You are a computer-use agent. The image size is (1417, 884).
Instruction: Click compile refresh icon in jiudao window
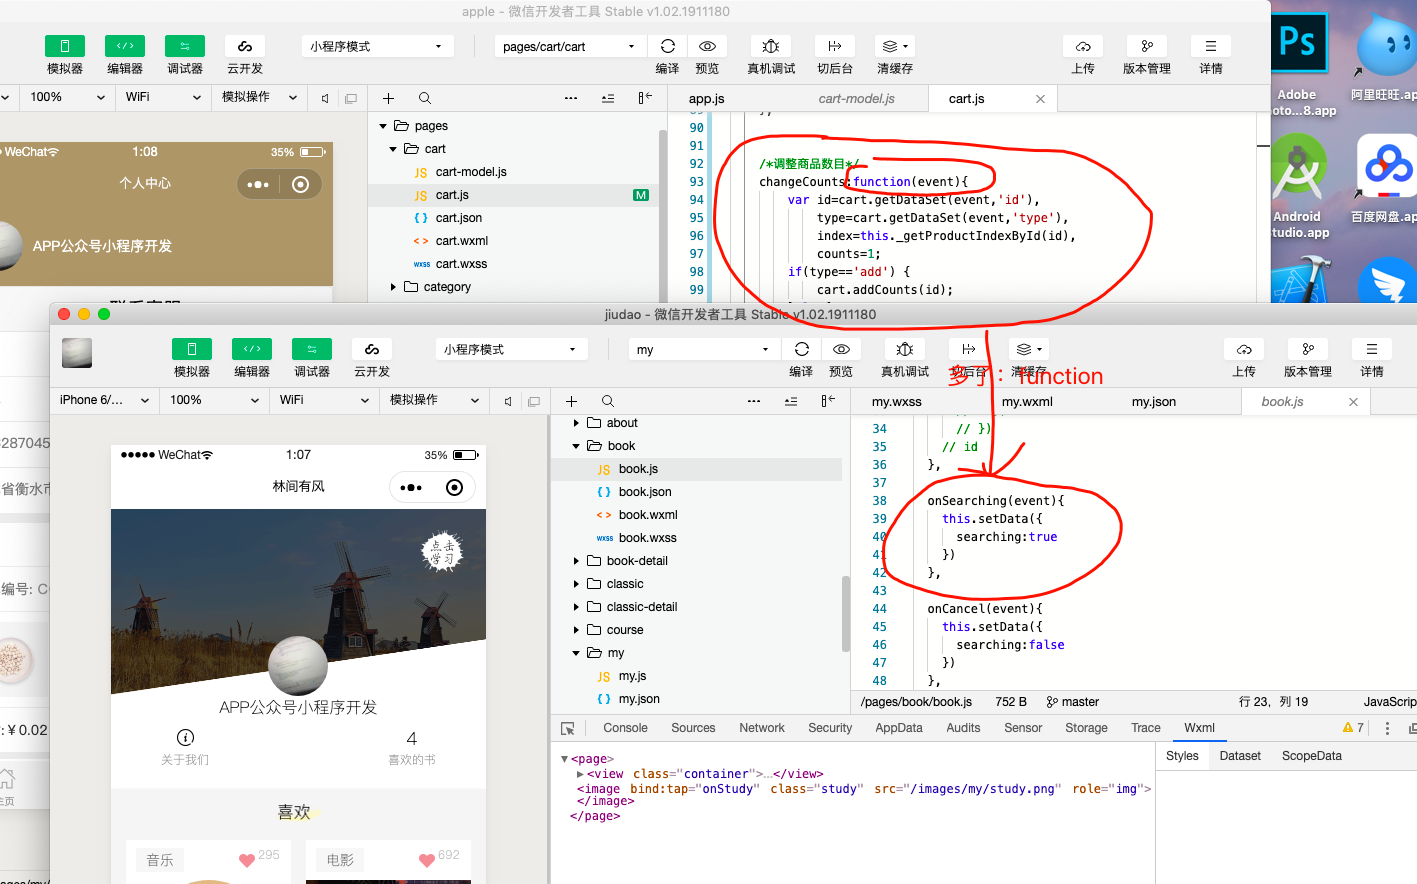801,349
